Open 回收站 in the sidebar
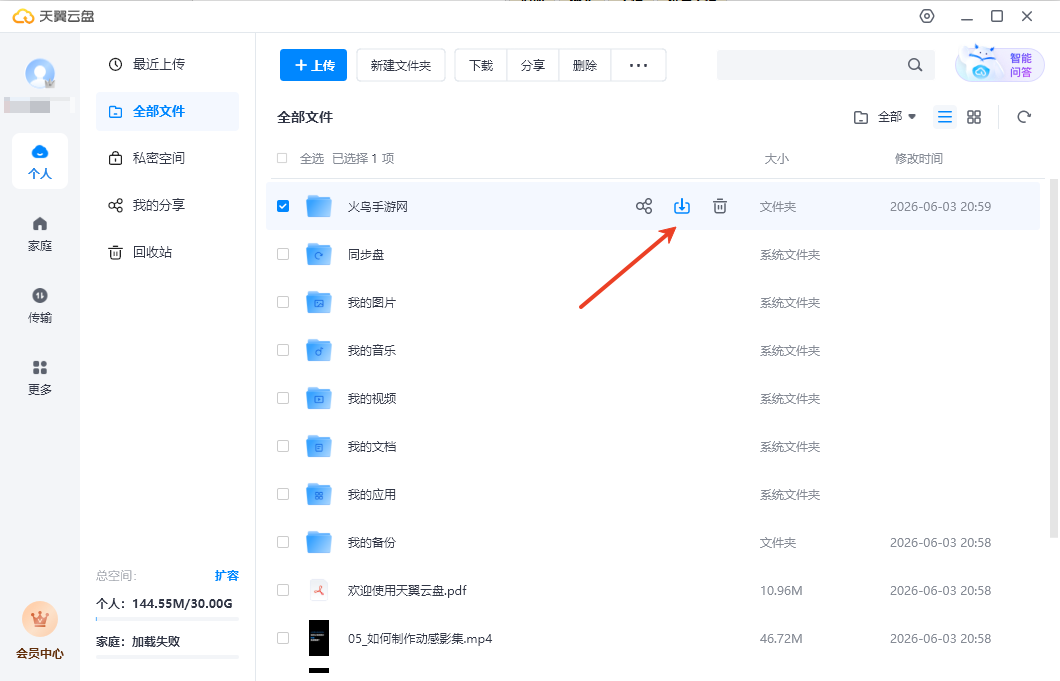This screenshot has width=1060, height=681. [168, 252]
